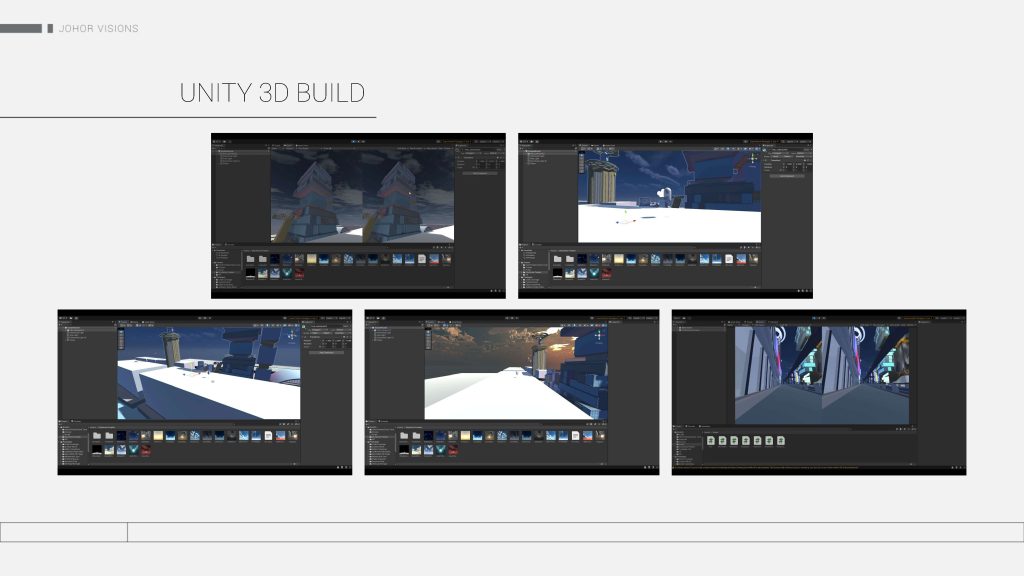Viewport: 1024px width, 576px height.
Task: Expand the scene root in the stereo tower window's Hierarchy
Action: pyautogui.click(x=218, y=150)
